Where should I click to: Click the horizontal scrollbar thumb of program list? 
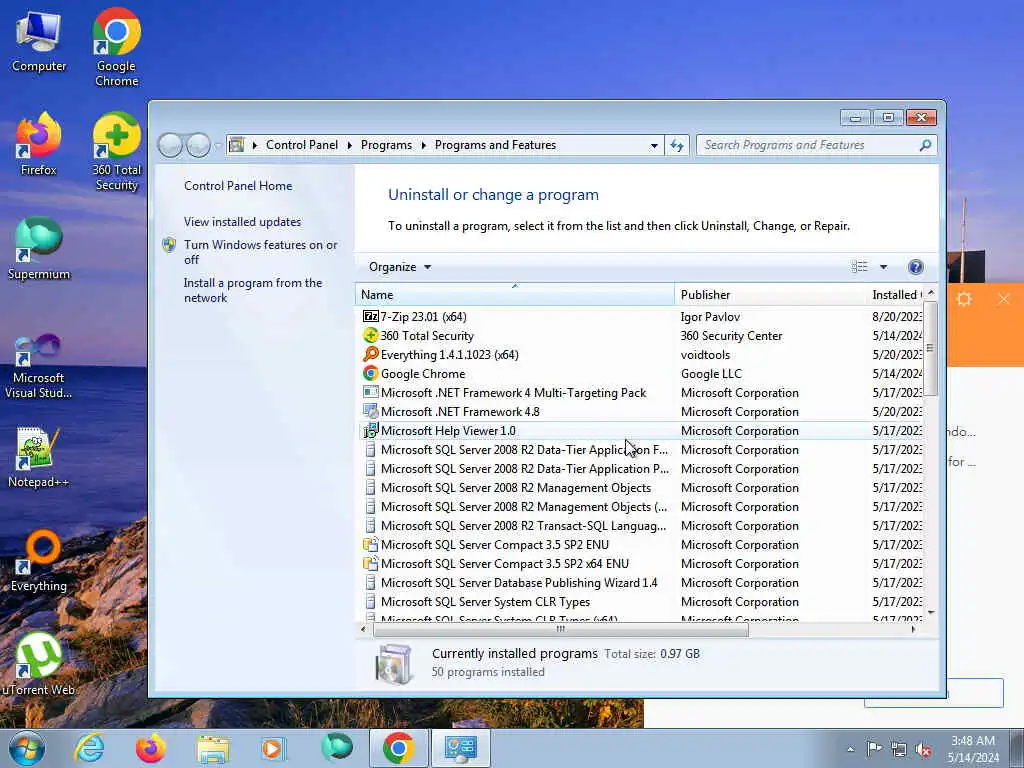[560, 630]
